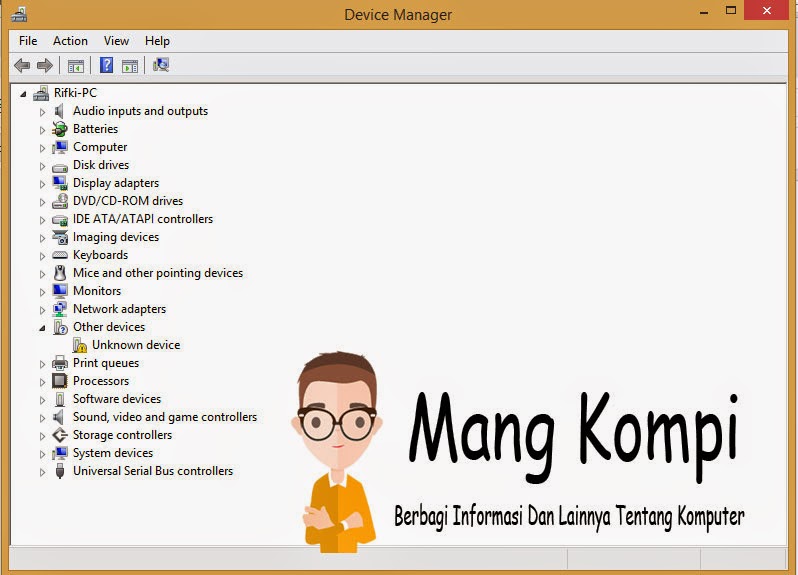Click Scan for hardware changes icon
The image size is (798, 575).
point(161,65)
